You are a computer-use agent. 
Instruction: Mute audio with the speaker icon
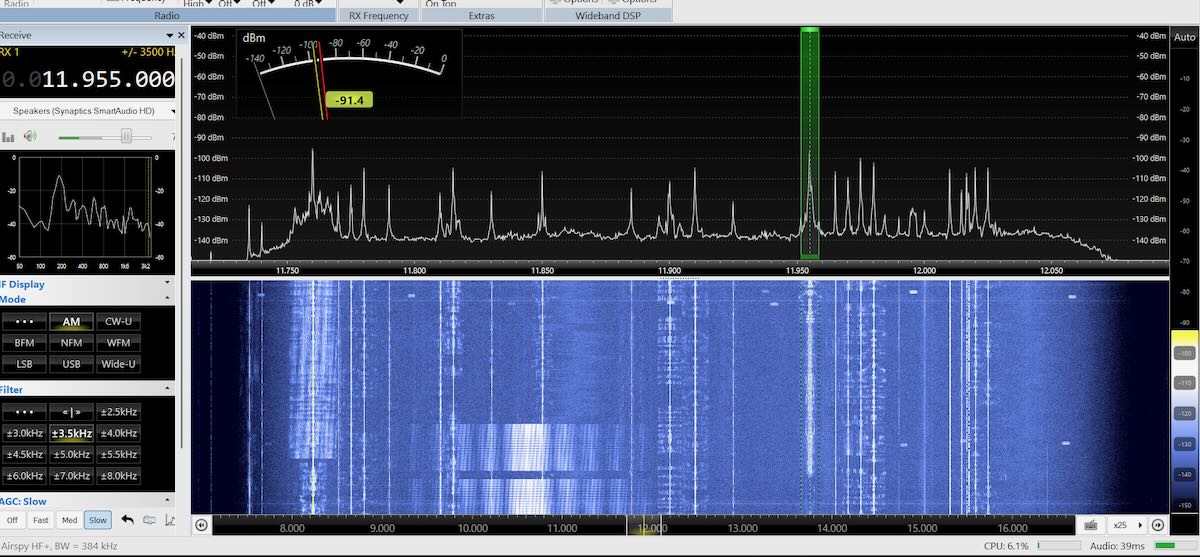point(30,137)
